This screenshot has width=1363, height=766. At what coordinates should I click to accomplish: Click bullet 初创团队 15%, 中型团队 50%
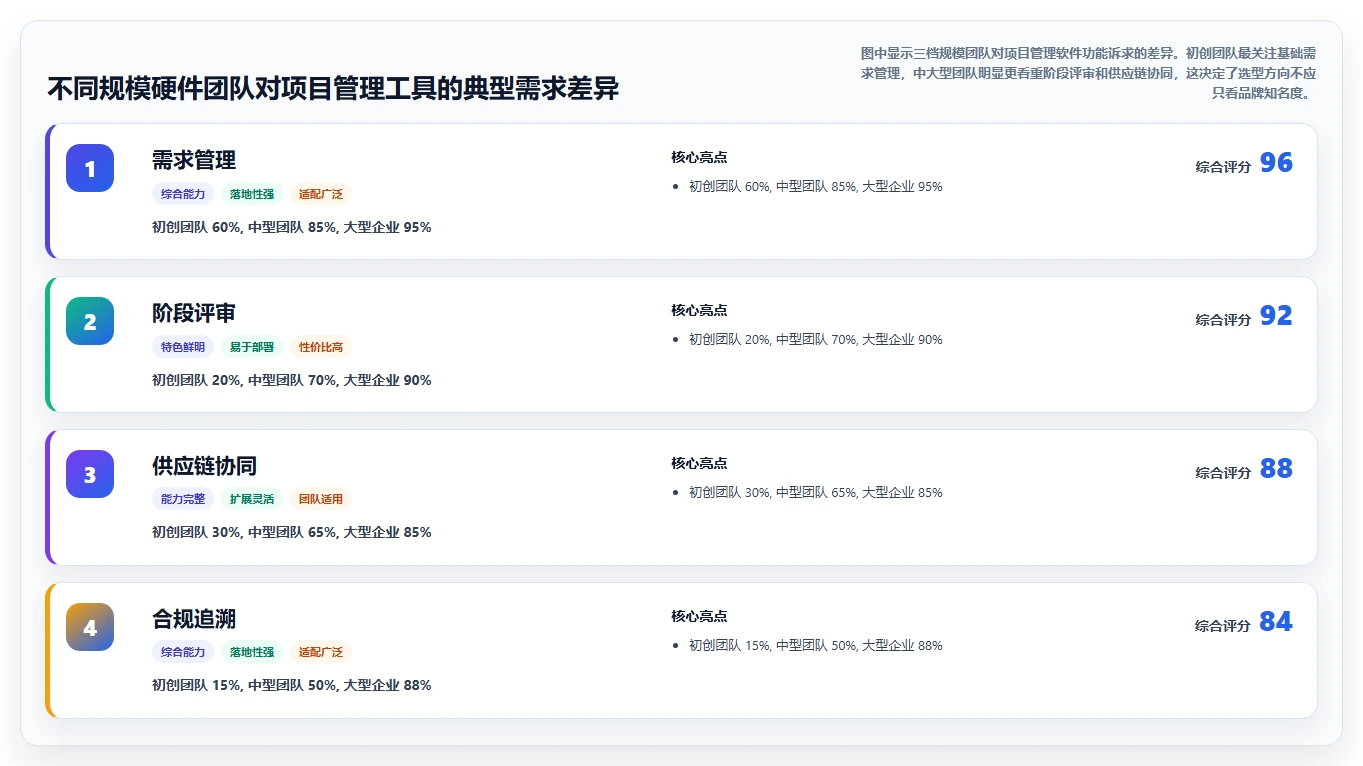pyautogui.click(x=816, y=646)
